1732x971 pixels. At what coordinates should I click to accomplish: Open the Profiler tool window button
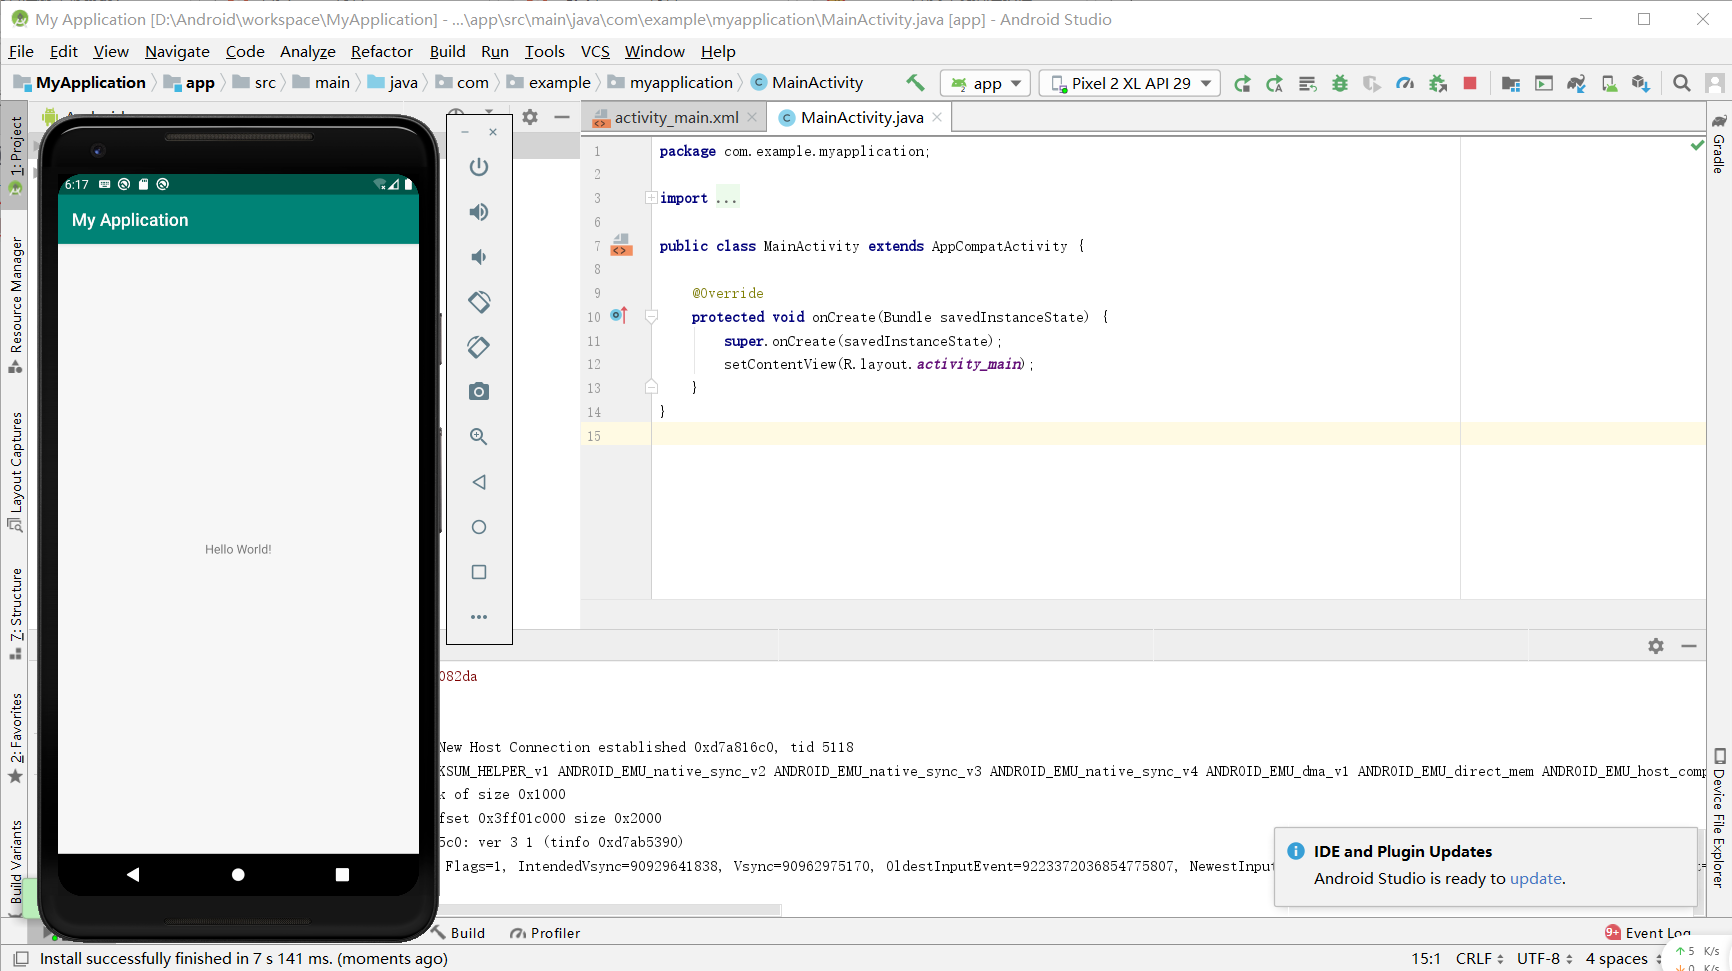[545, 933]
